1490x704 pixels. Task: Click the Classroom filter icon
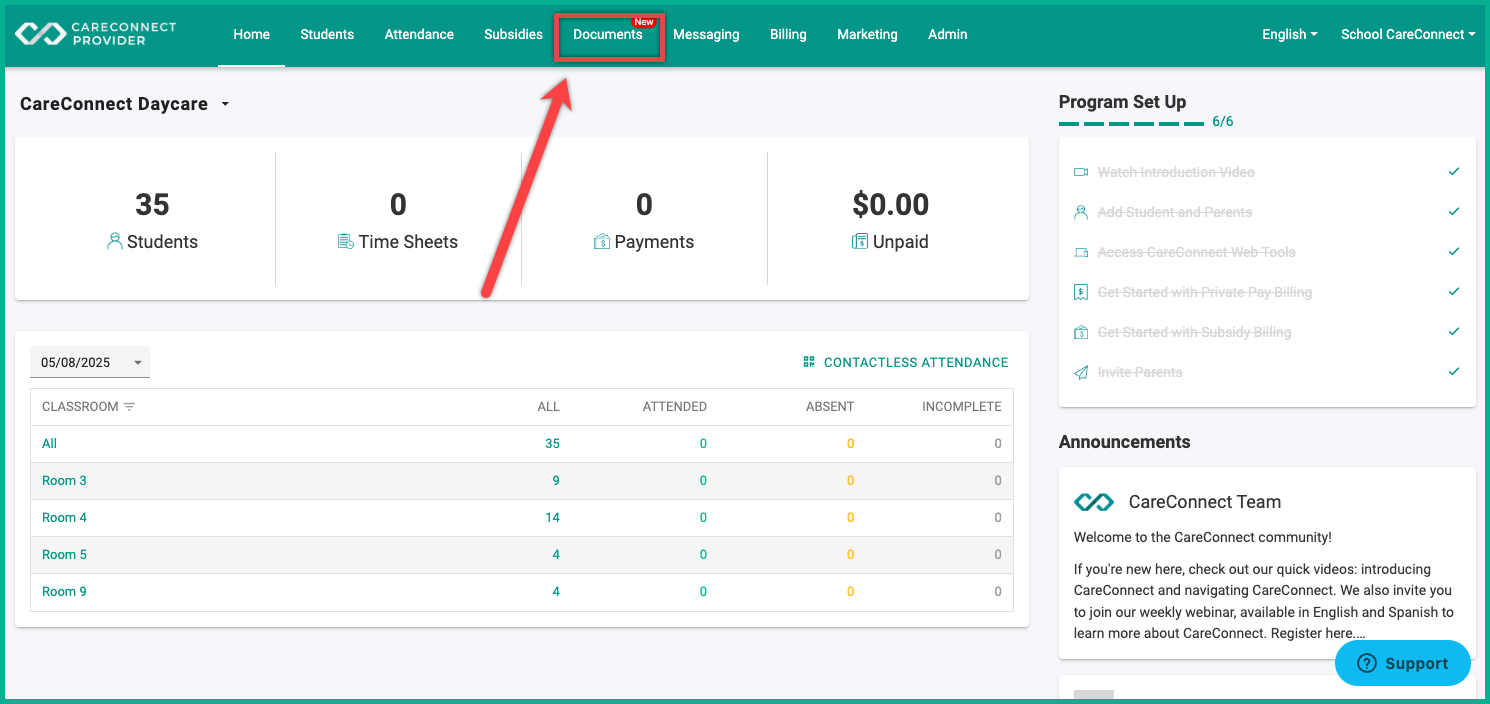point(129,407)
